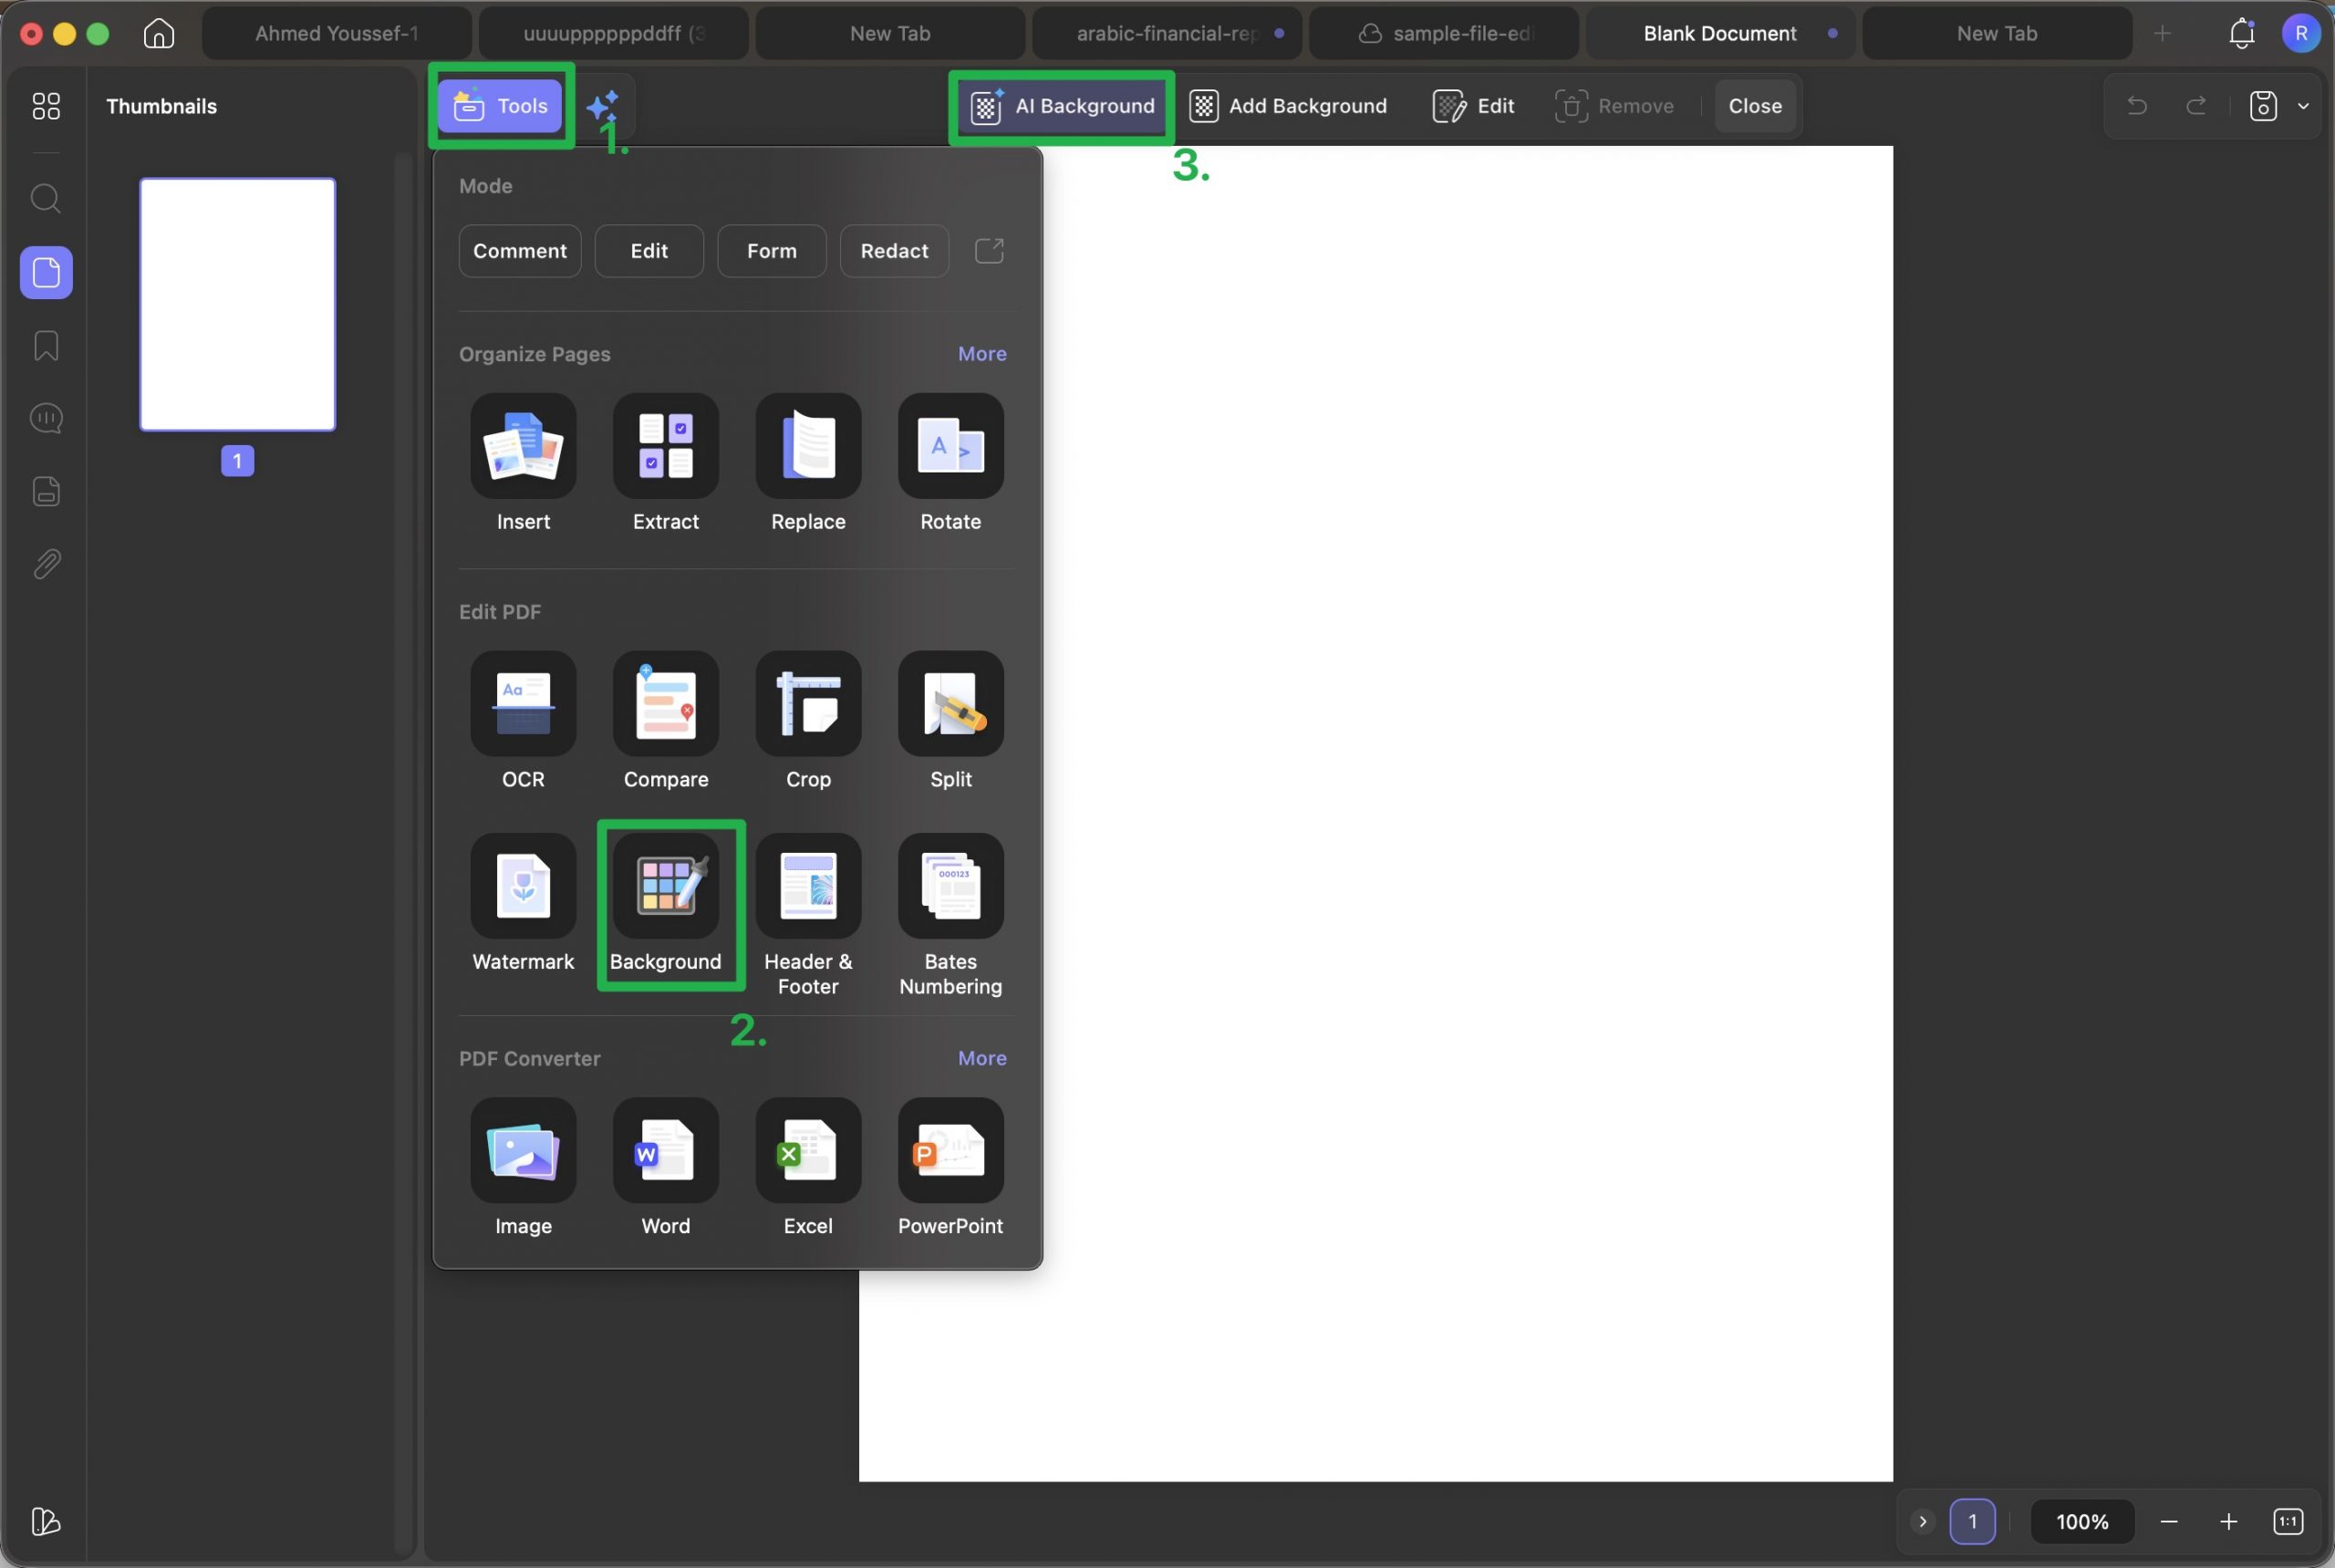The height and width of the screenshot is (1568, 2335).
Task: Open More link for PDF Converter
Action: [982, 1058]
